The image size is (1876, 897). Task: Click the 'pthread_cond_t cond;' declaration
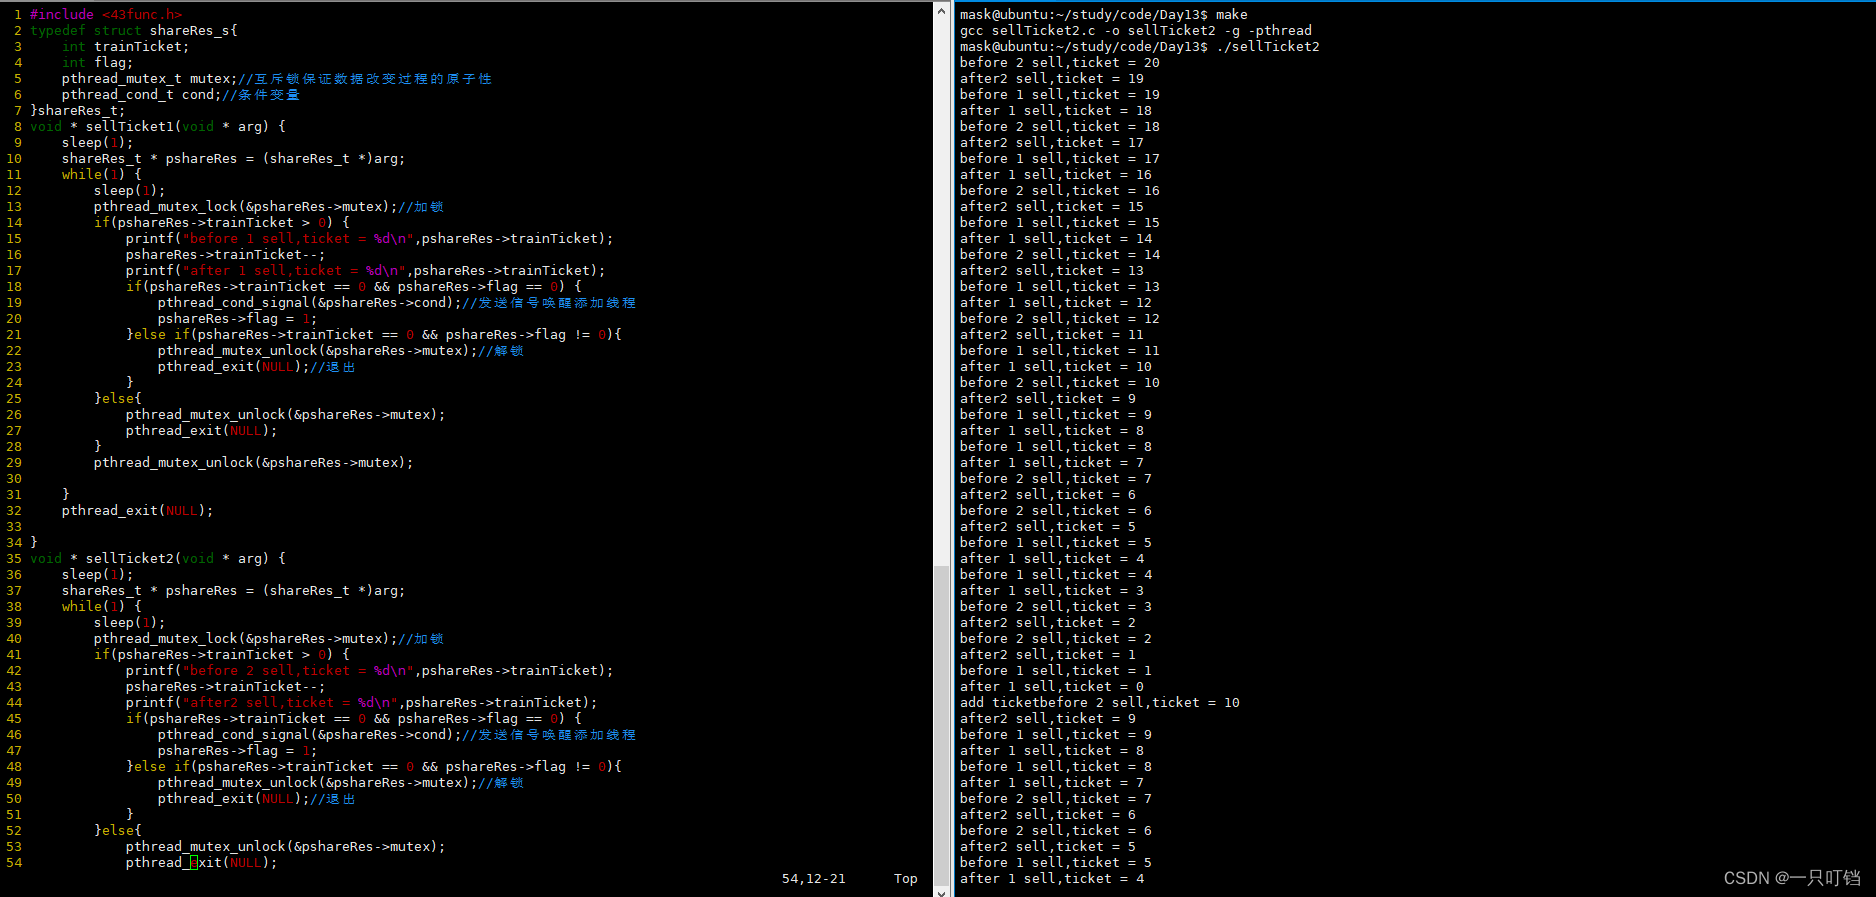[142, 94]
